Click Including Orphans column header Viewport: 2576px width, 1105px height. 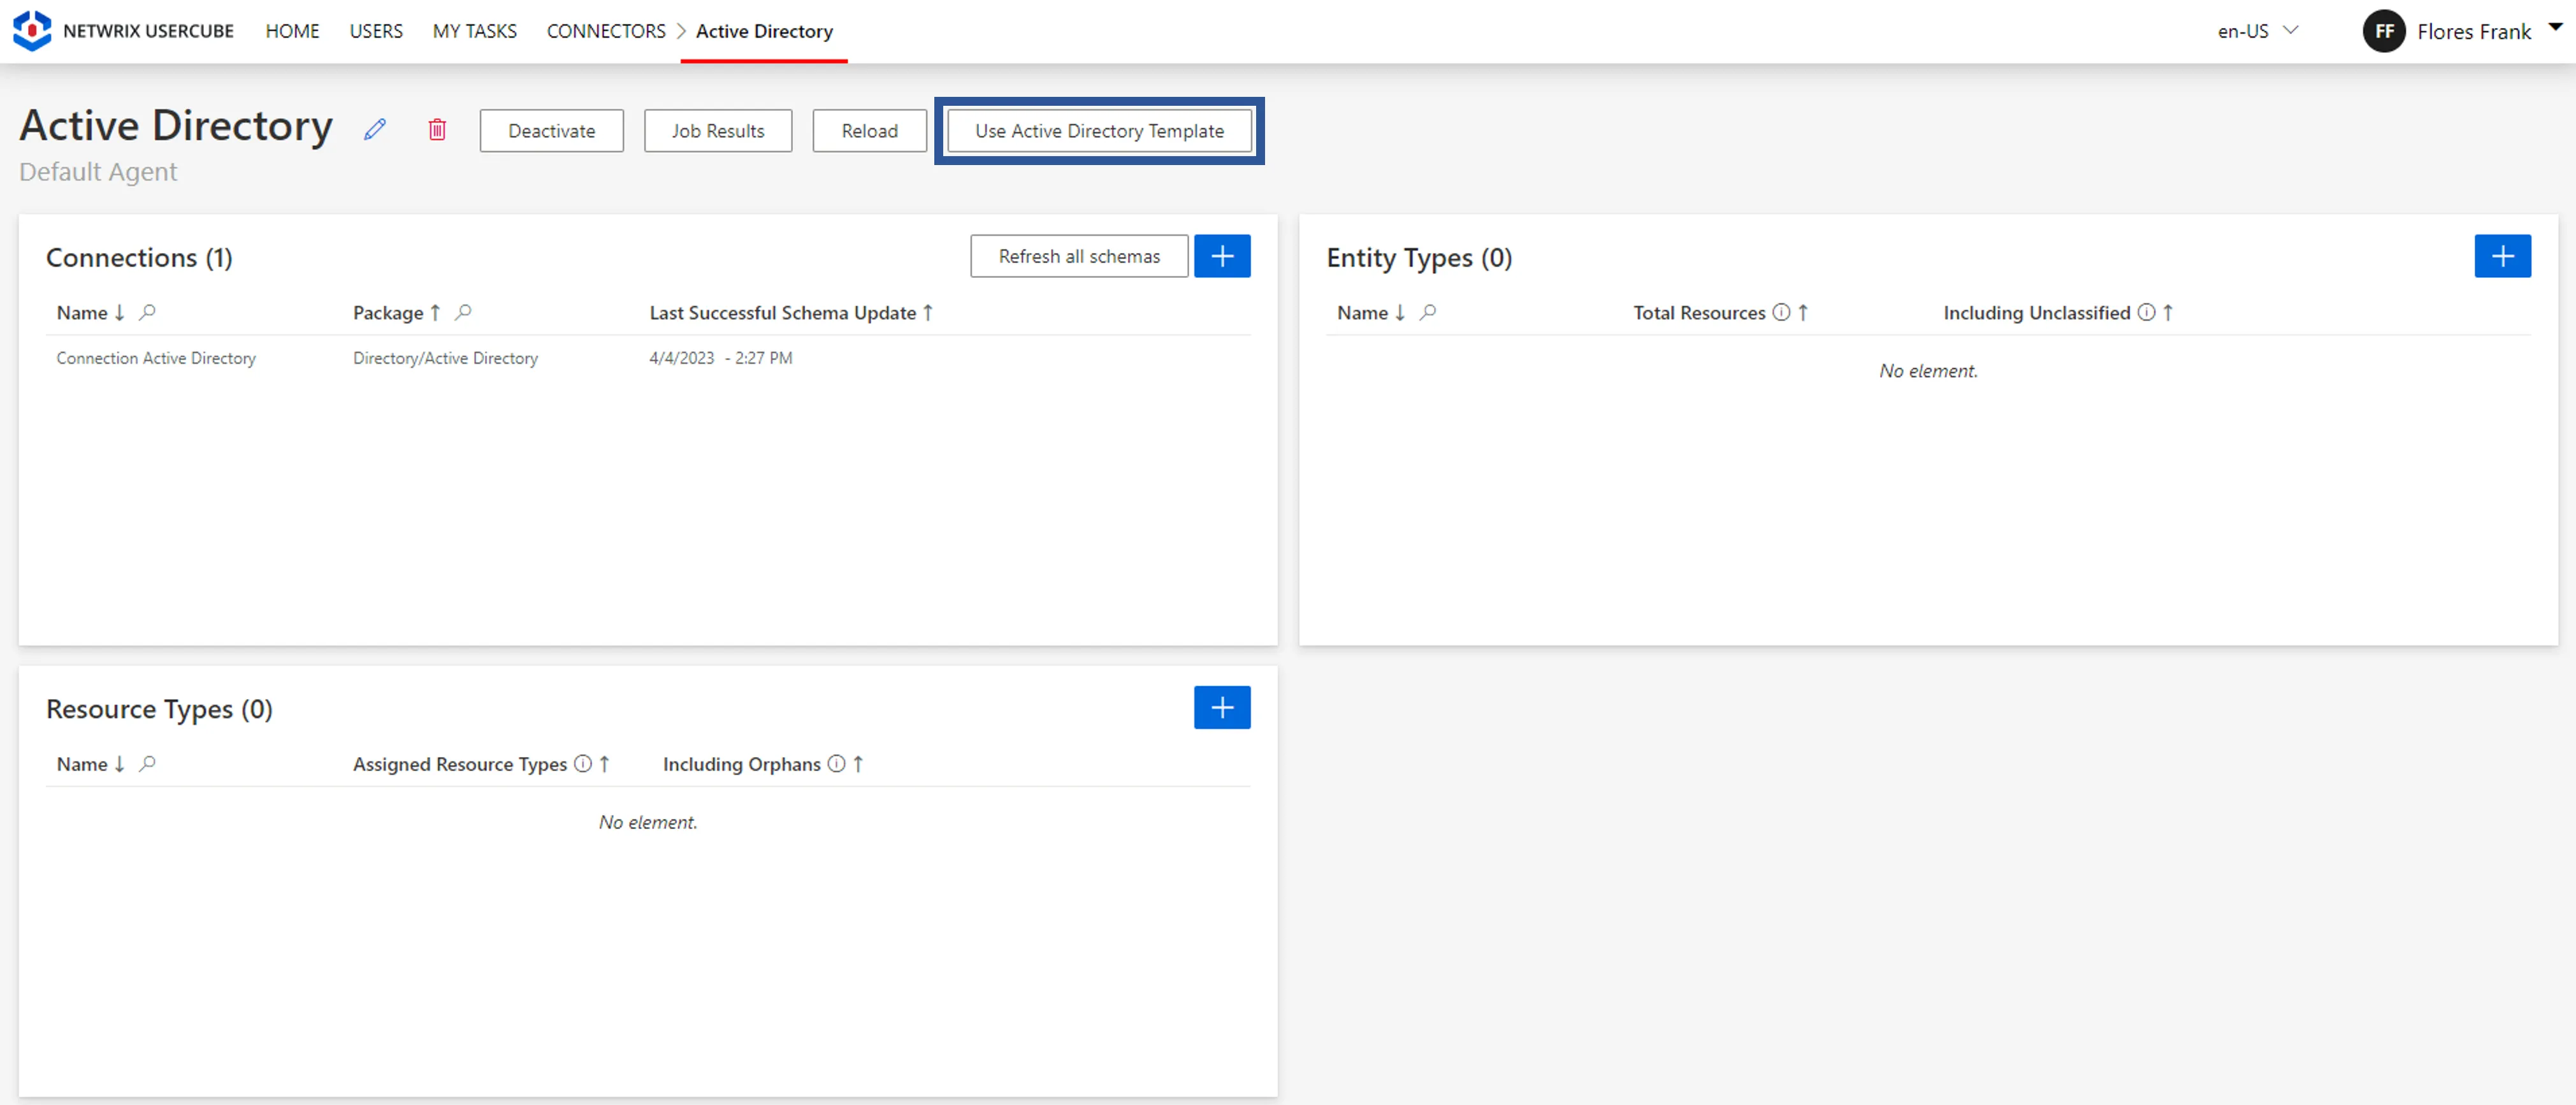[x=742, y=764]
